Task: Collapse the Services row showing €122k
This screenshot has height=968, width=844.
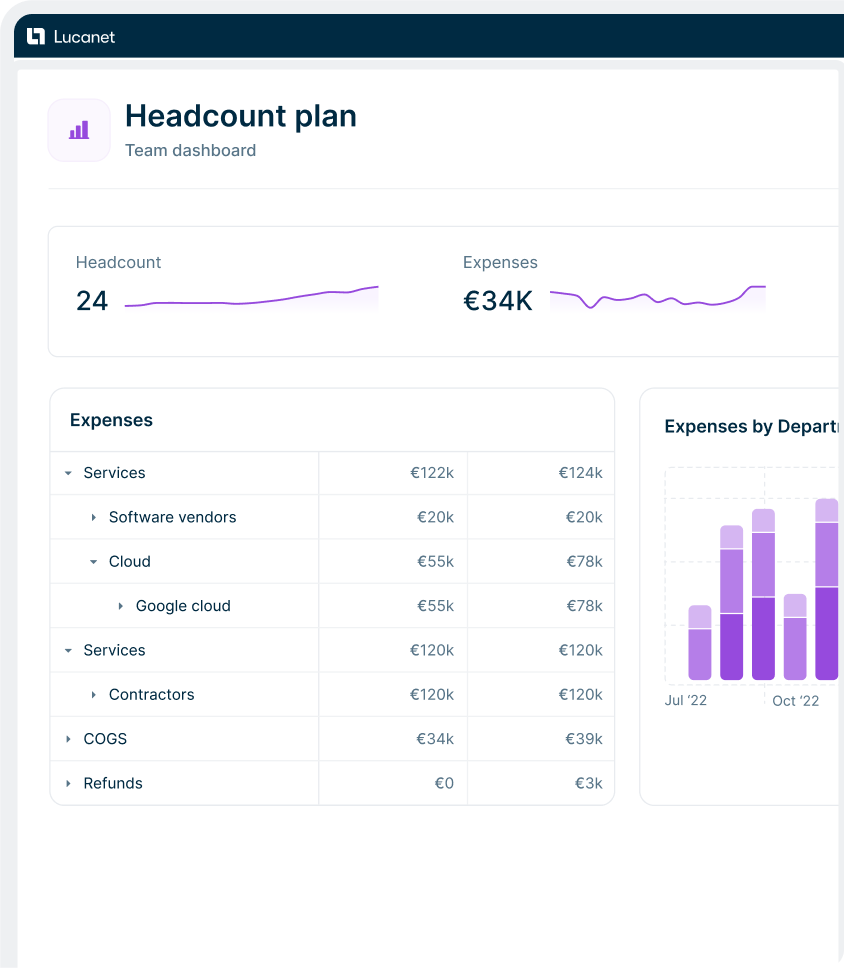Action: tap(68, 473)
